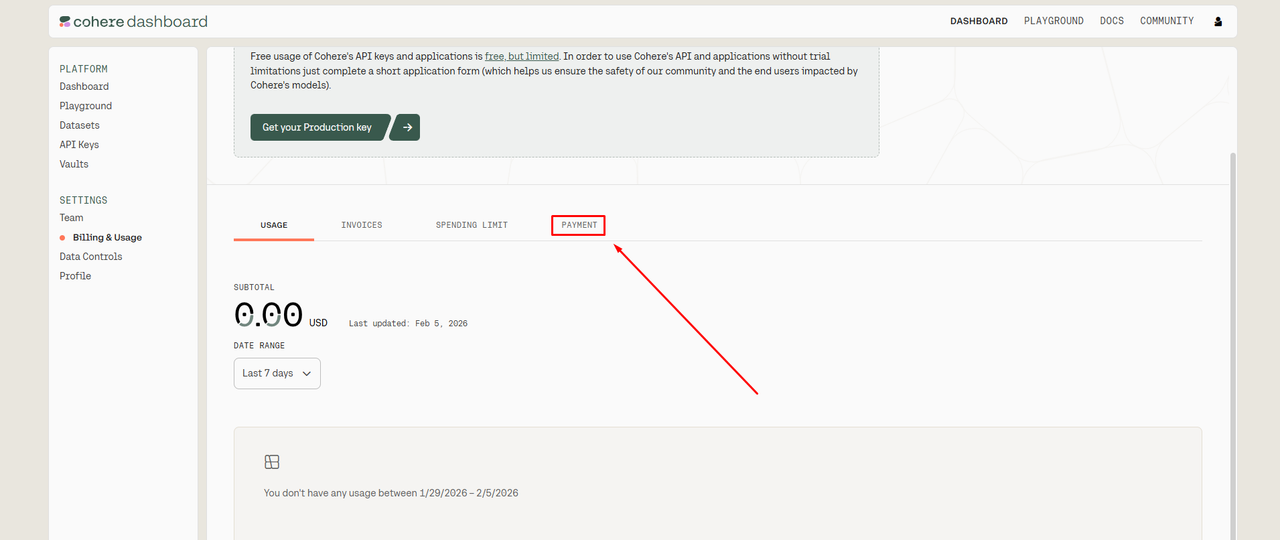Image resolution: width=1280 pixels, height=540 pixels.
Task: Switch to the Usage tab
Action: [274, 225]
